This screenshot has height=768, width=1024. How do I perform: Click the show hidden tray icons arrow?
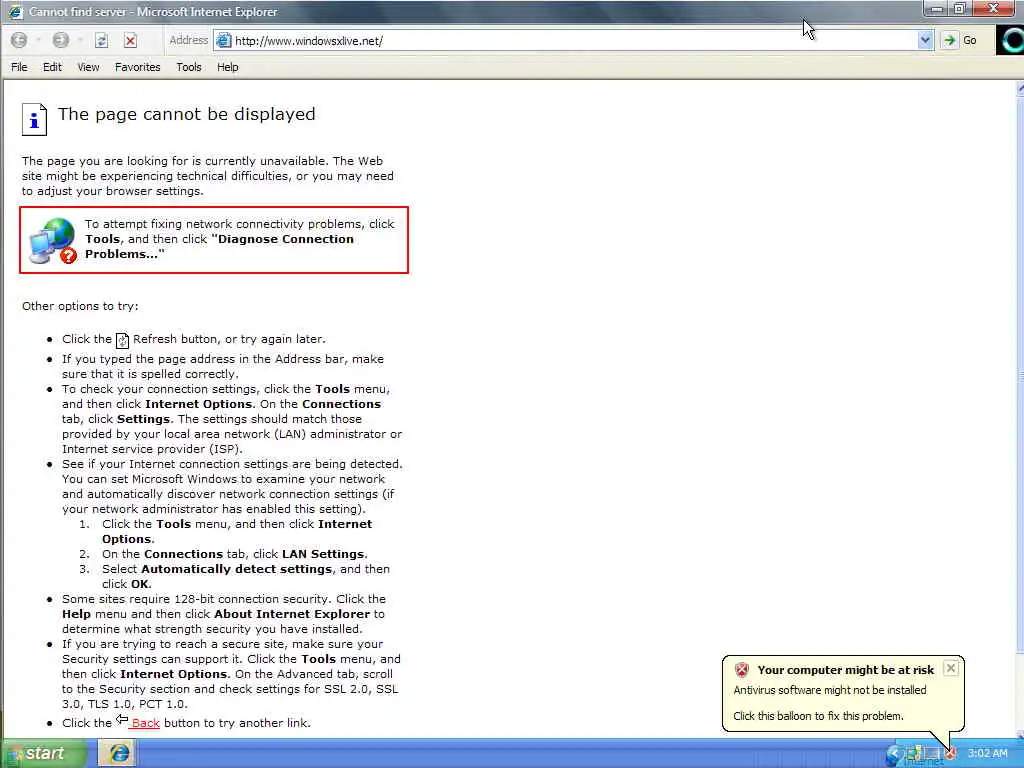tap(893, 754)
